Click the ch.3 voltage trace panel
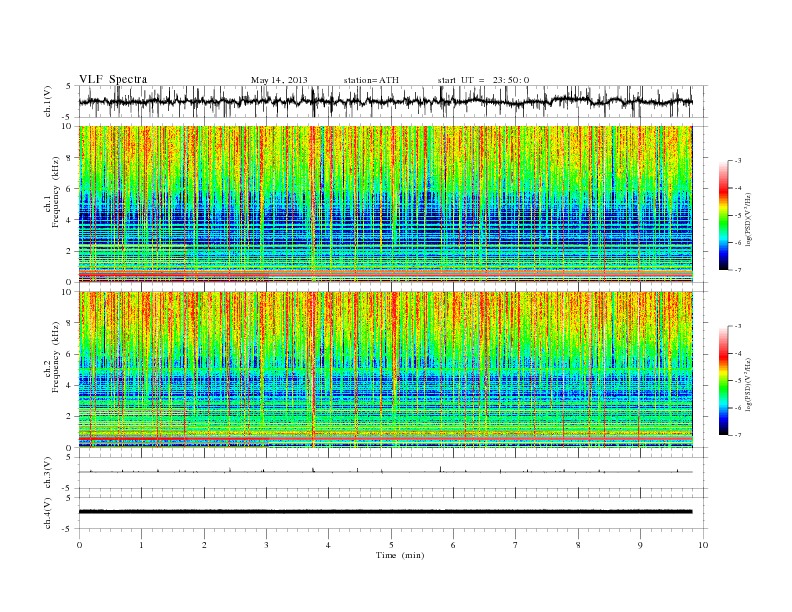 [393, 473]
